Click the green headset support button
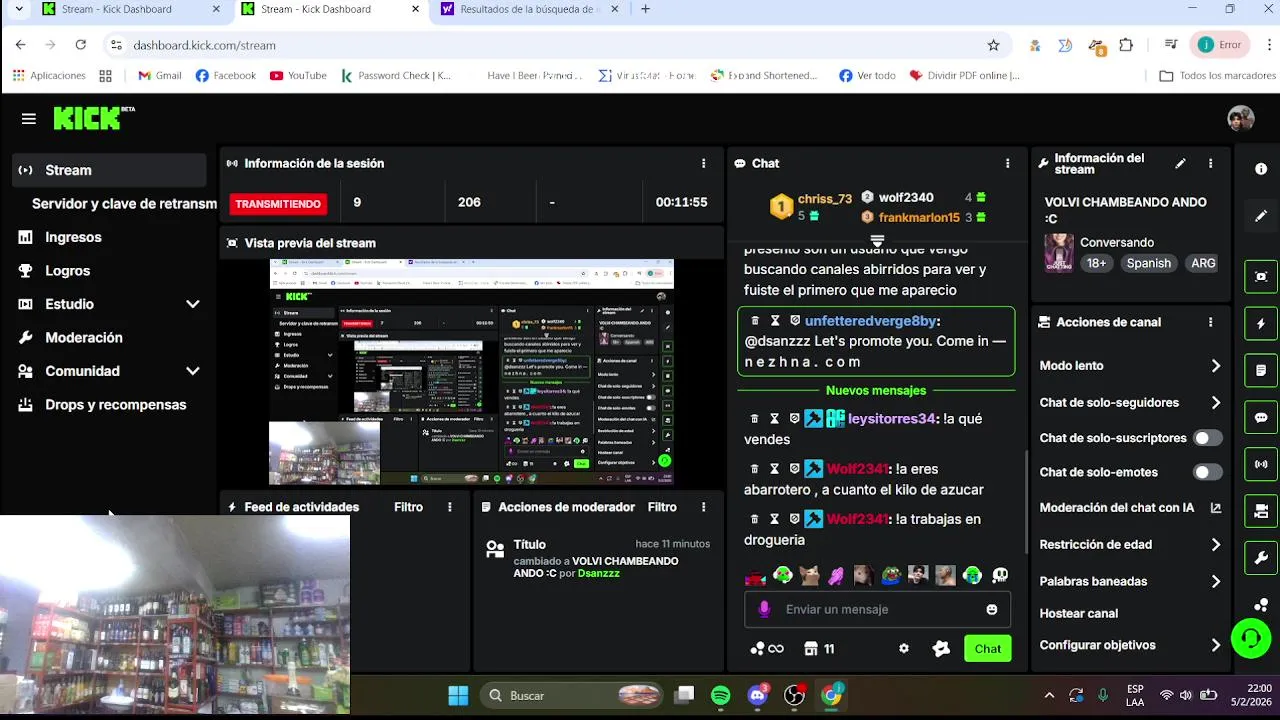 1251,637
